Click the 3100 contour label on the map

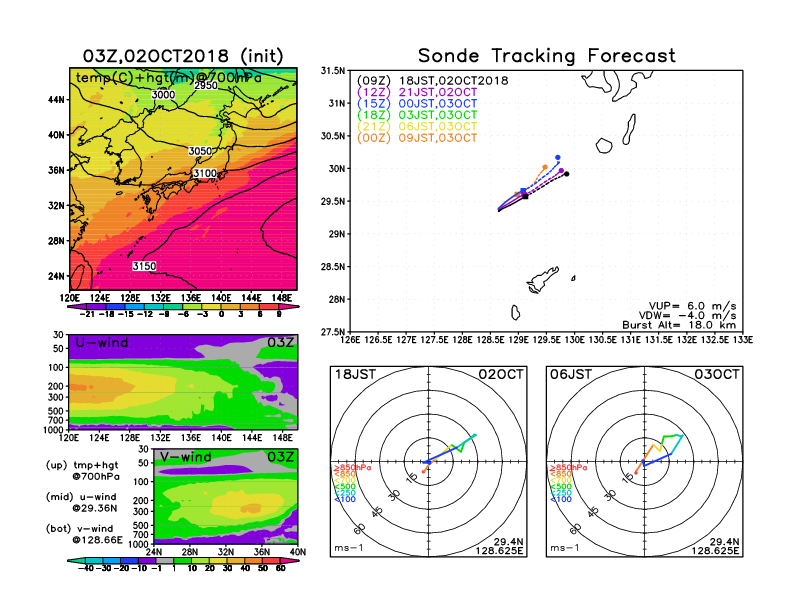(205, 173)
